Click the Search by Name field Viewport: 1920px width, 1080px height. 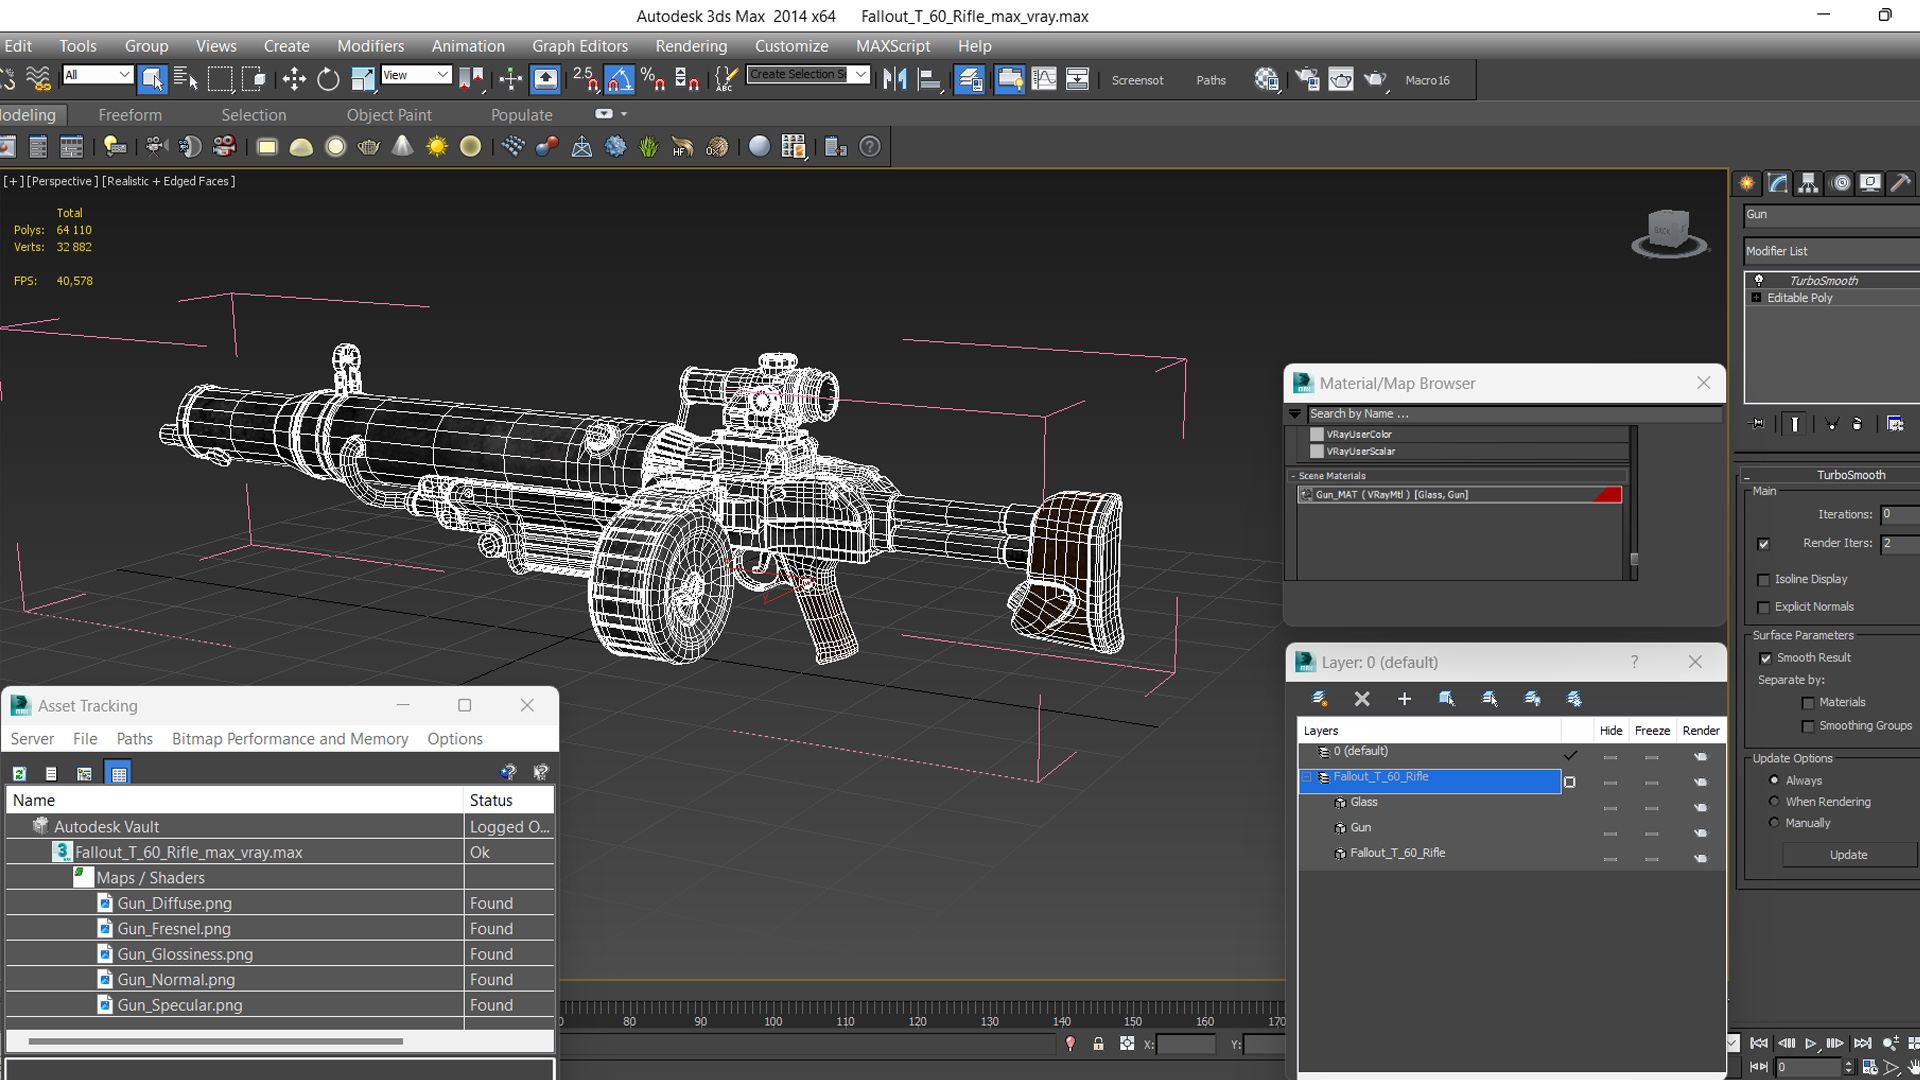1514,414
